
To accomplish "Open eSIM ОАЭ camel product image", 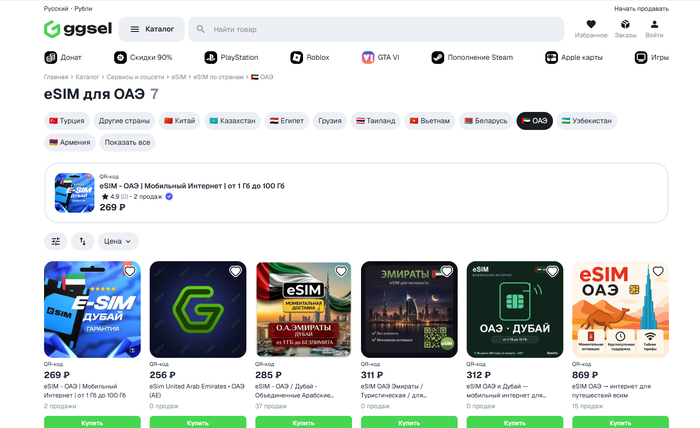I will click(621, 309).
